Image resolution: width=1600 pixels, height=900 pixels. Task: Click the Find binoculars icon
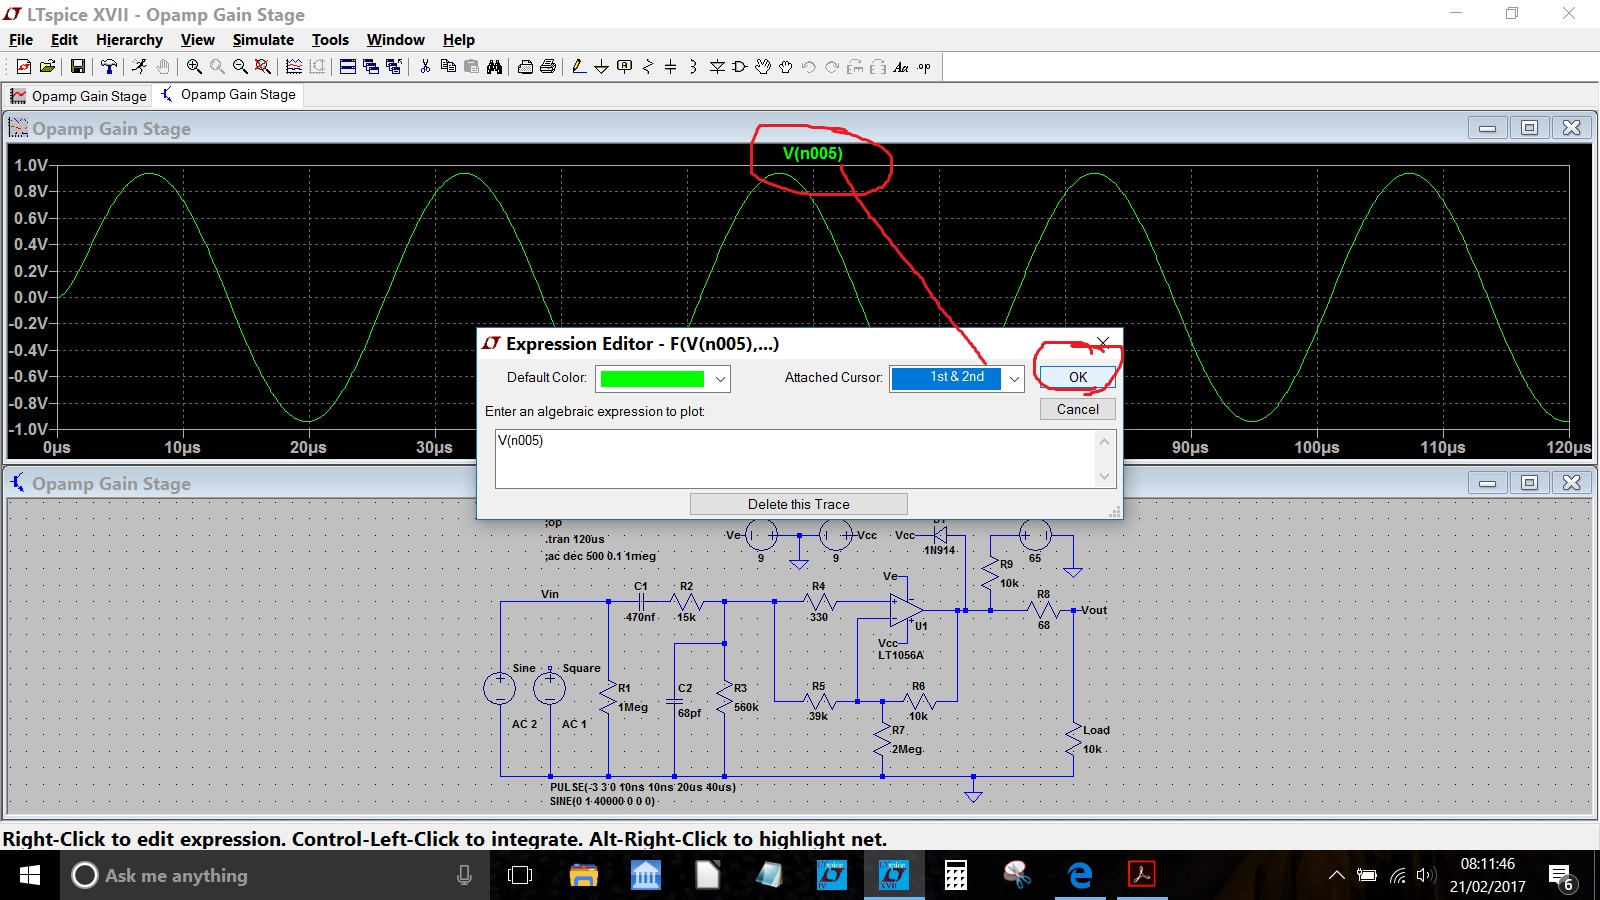click(494, 67)
